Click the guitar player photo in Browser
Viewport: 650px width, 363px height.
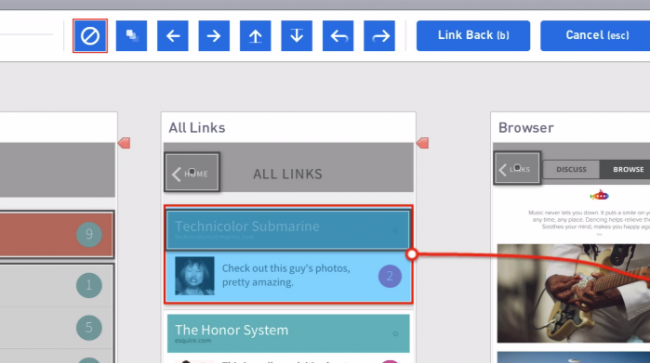[x=574, y=293]
